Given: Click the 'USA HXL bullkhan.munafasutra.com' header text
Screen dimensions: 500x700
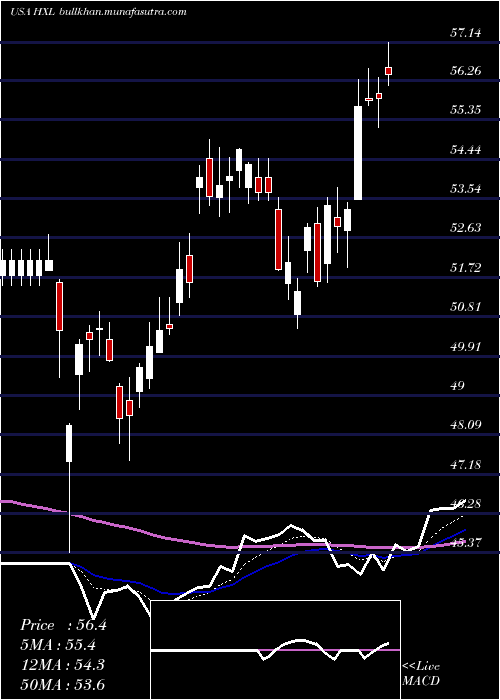Looking at the screenshot, I should (98, 12).
